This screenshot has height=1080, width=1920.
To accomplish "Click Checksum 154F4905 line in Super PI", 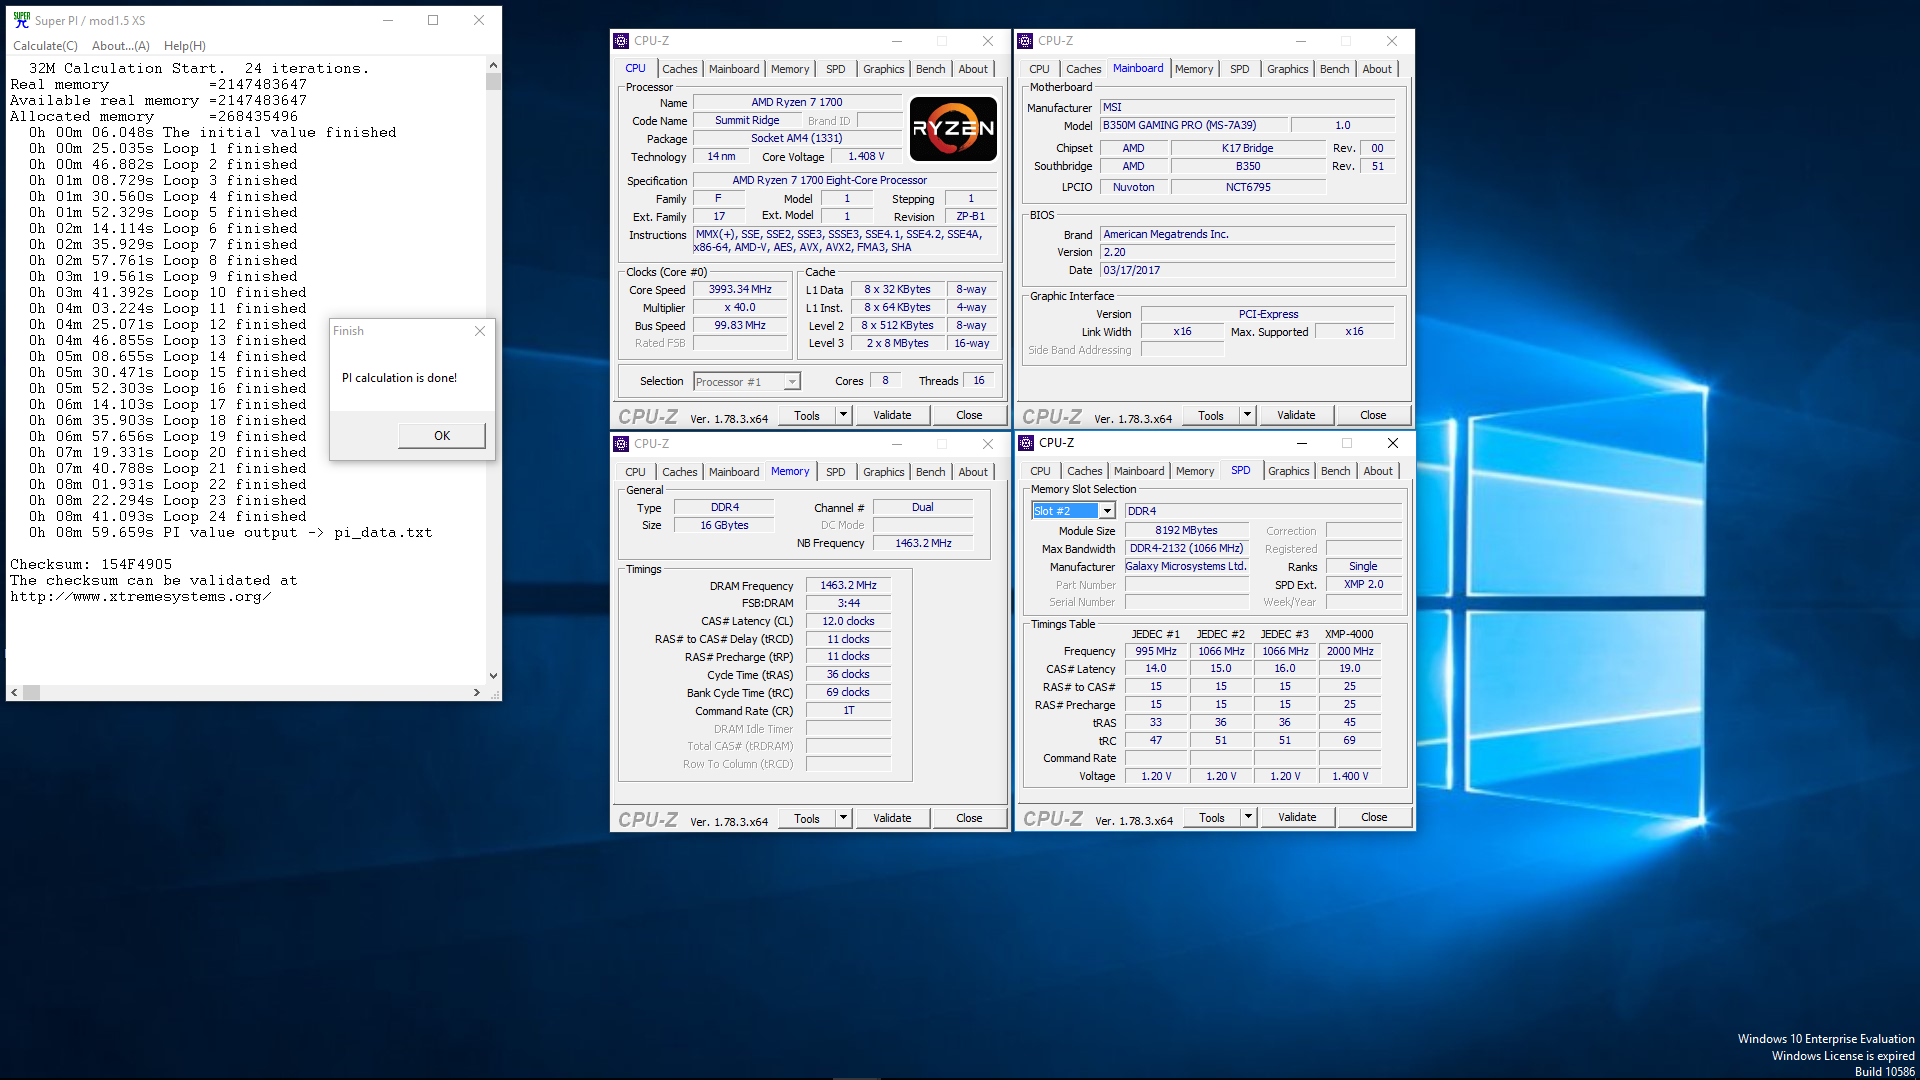I will pyautogui.click(x=91, y=564).
